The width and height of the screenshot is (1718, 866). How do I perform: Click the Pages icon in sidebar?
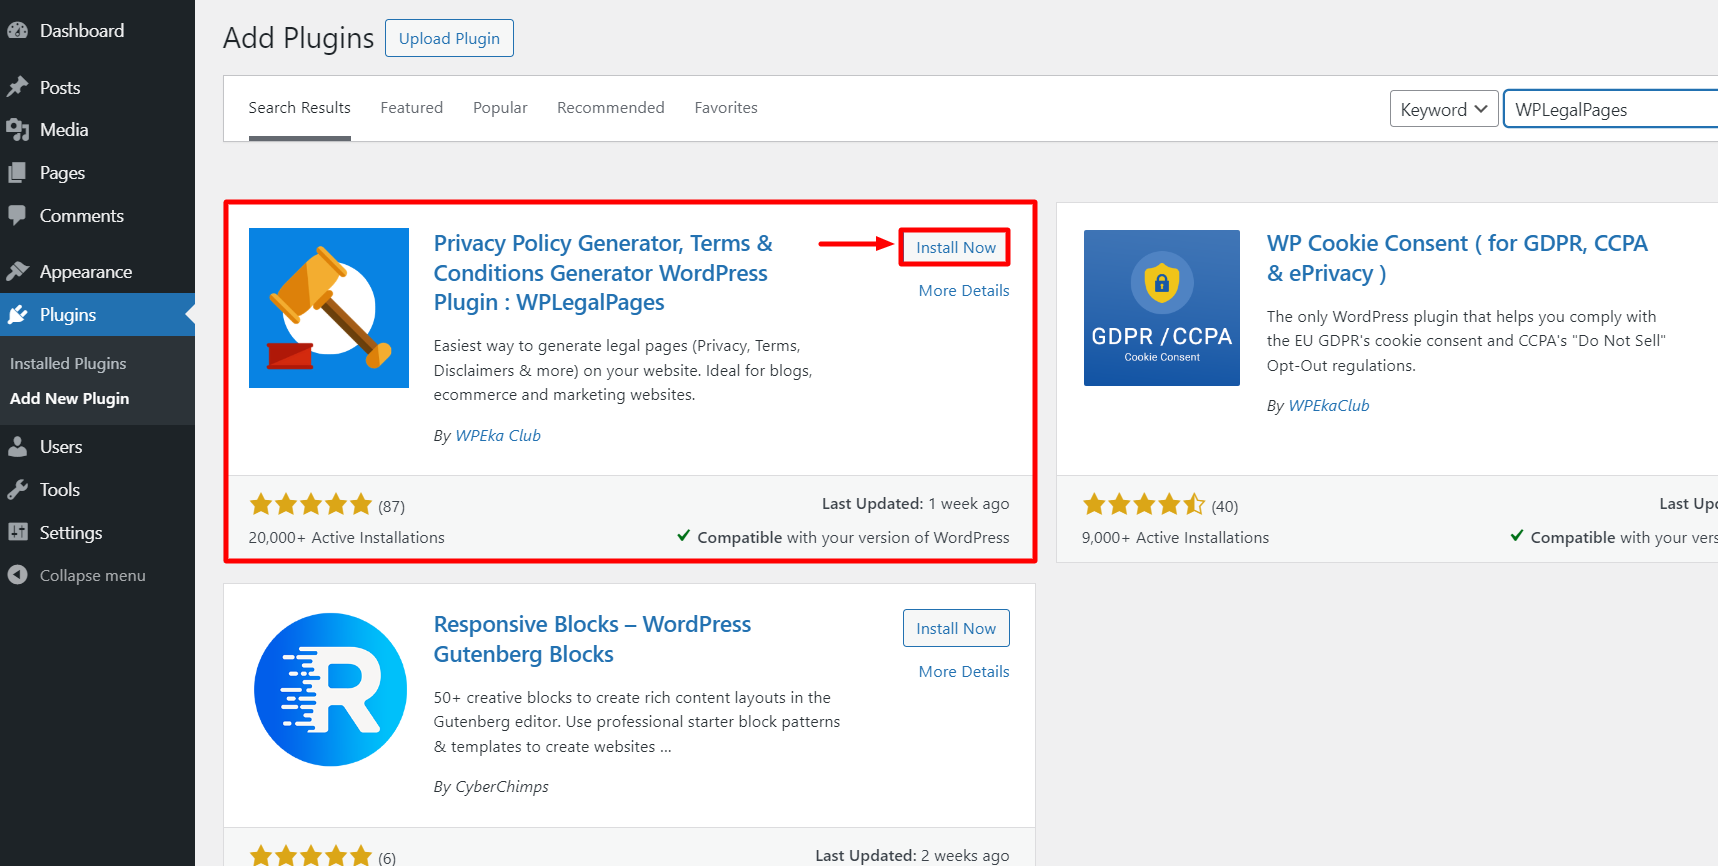pos(17,173)
